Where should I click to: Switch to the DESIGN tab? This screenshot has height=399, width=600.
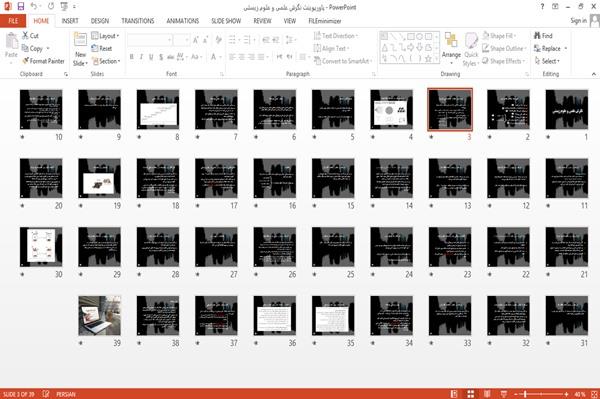(x=99, y=21)
